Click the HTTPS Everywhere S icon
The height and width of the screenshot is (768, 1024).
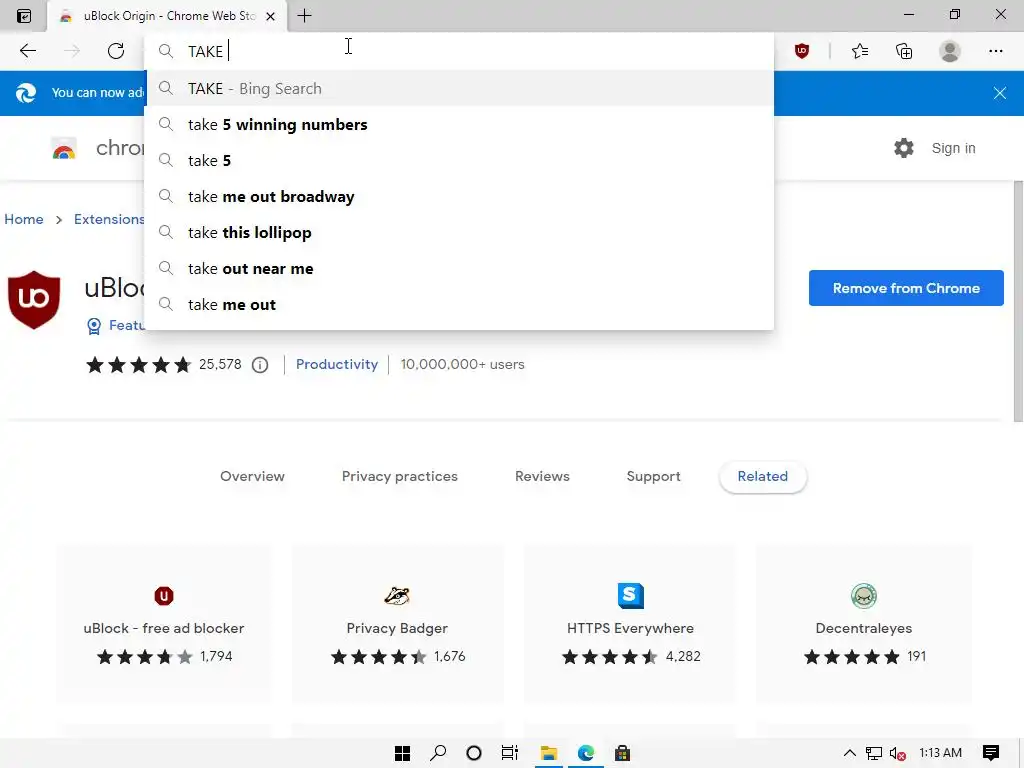(630, 596)
